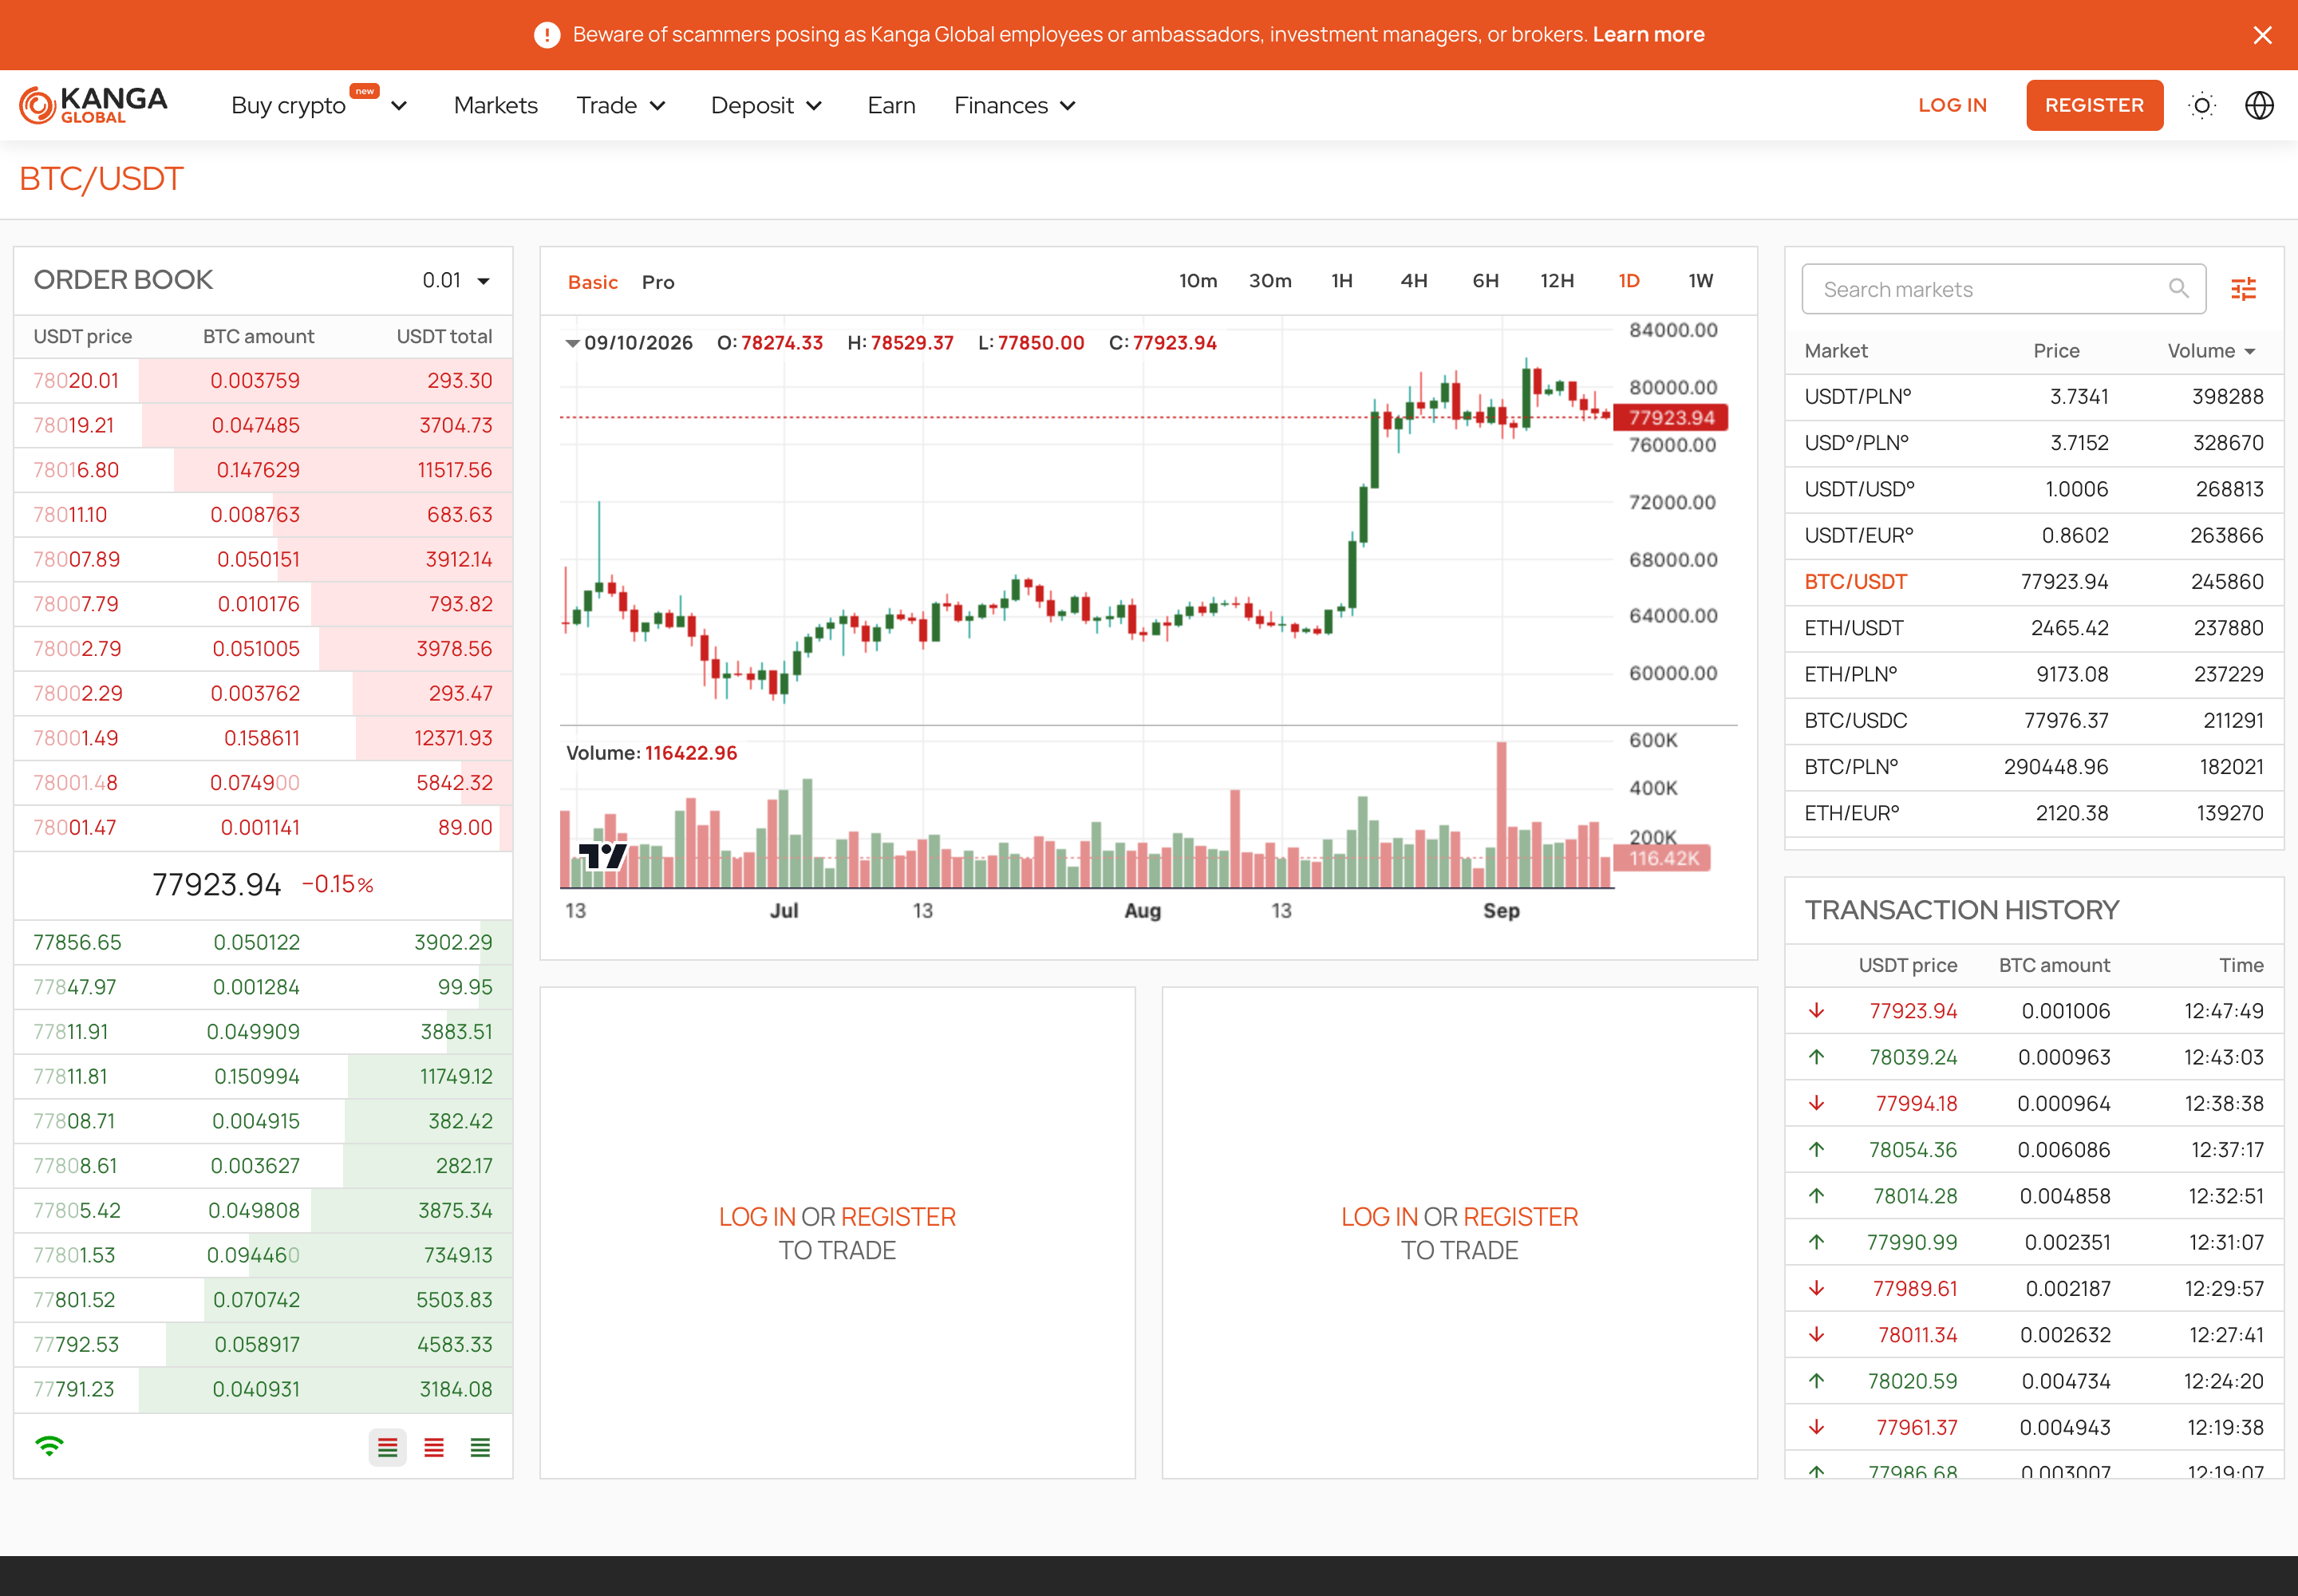Select the 10m chart interval
The width and height of the screenshot is (2298, 1596).
[1197, 280]
